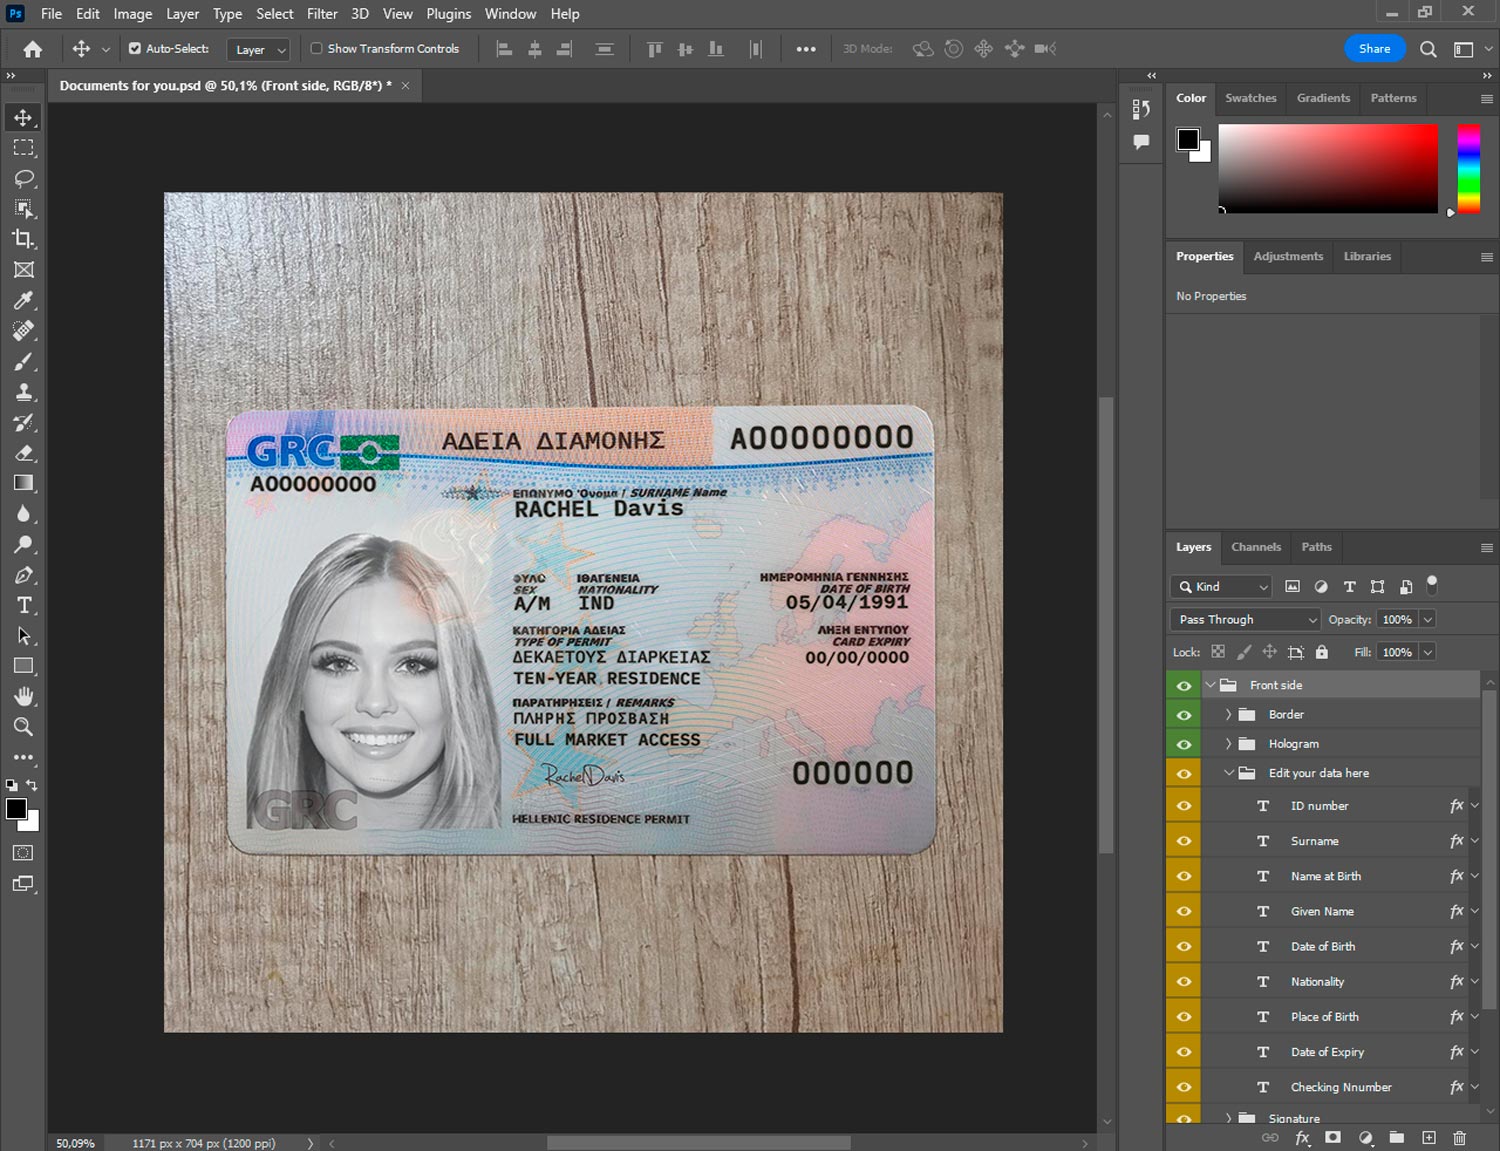
Task: Open the Pass Through blend mode dropdown
Action: pyautogui.click(x=1244, y=619)
